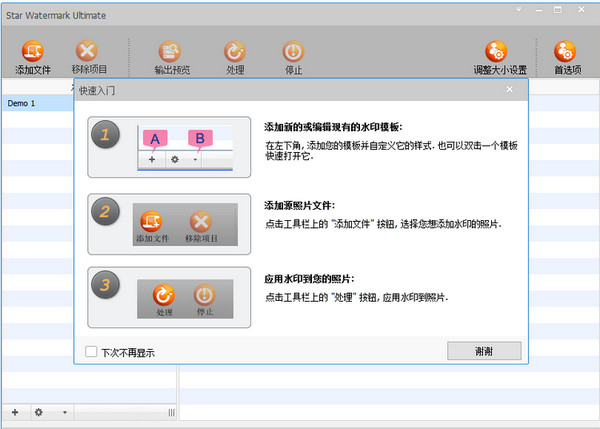
Task: Open 输出预览 (Output Preview) from the toolbar
Action: [x=171, y=57]
